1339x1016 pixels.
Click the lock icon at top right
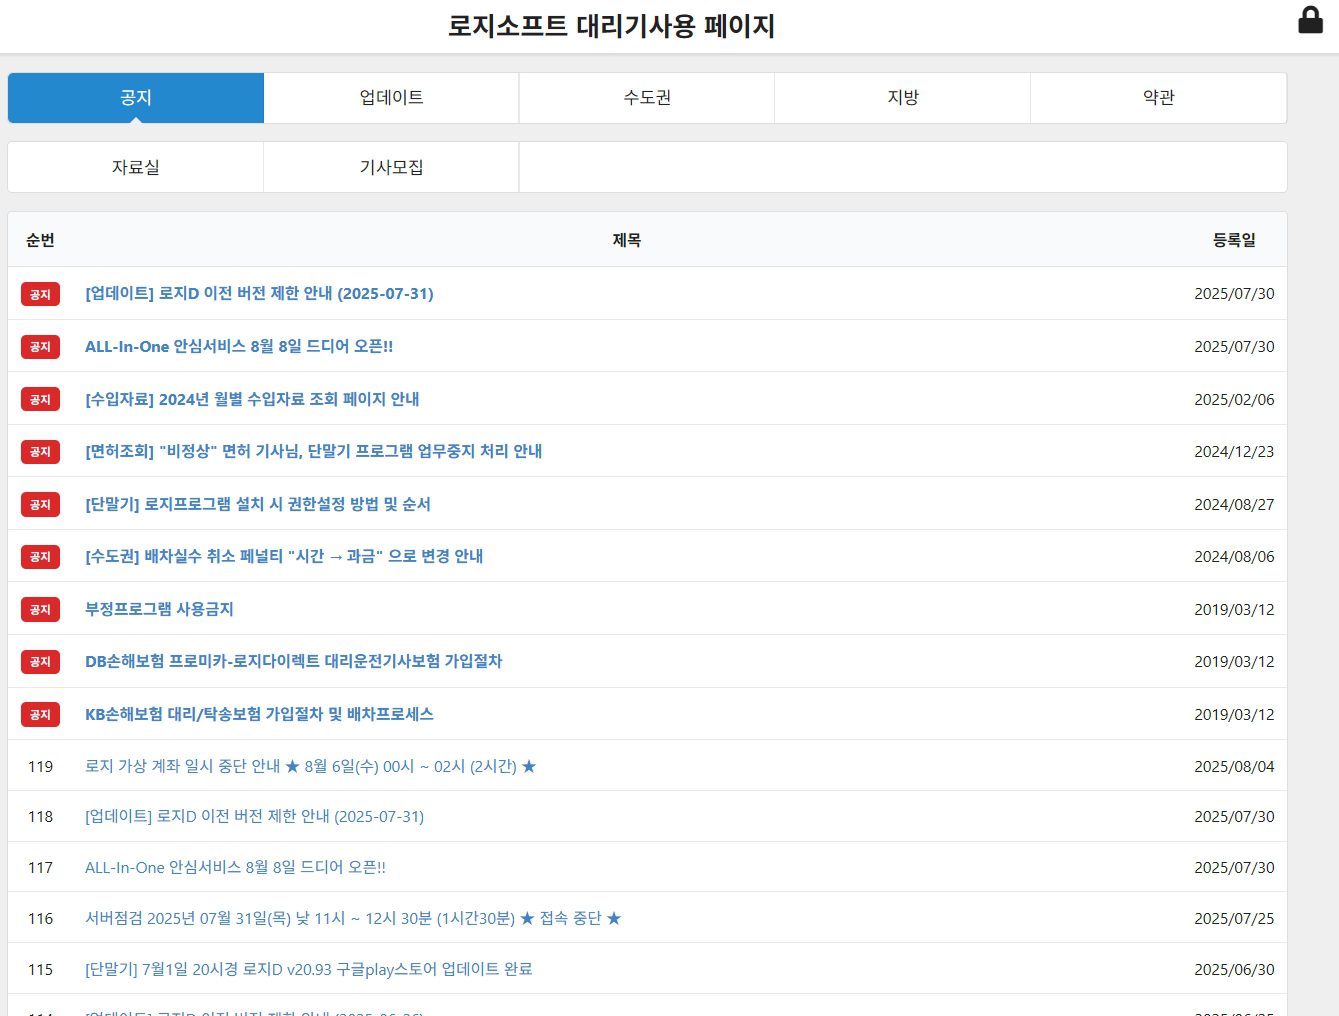pos(1310,20)
